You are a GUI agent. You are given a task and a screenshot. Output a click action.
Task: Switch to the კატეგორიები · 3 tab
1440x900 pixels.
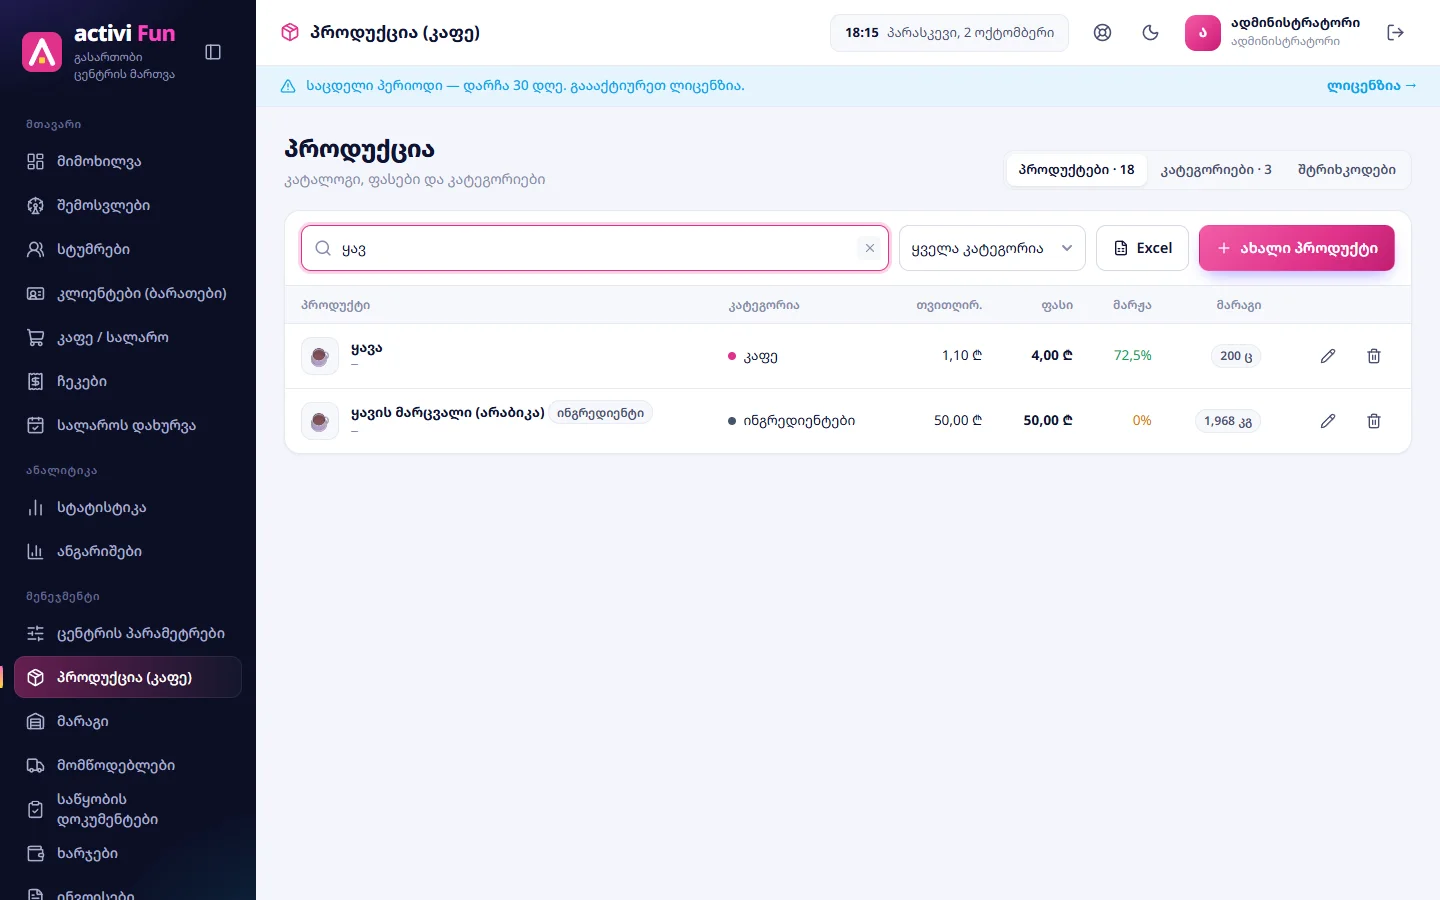pos(1216,170)
